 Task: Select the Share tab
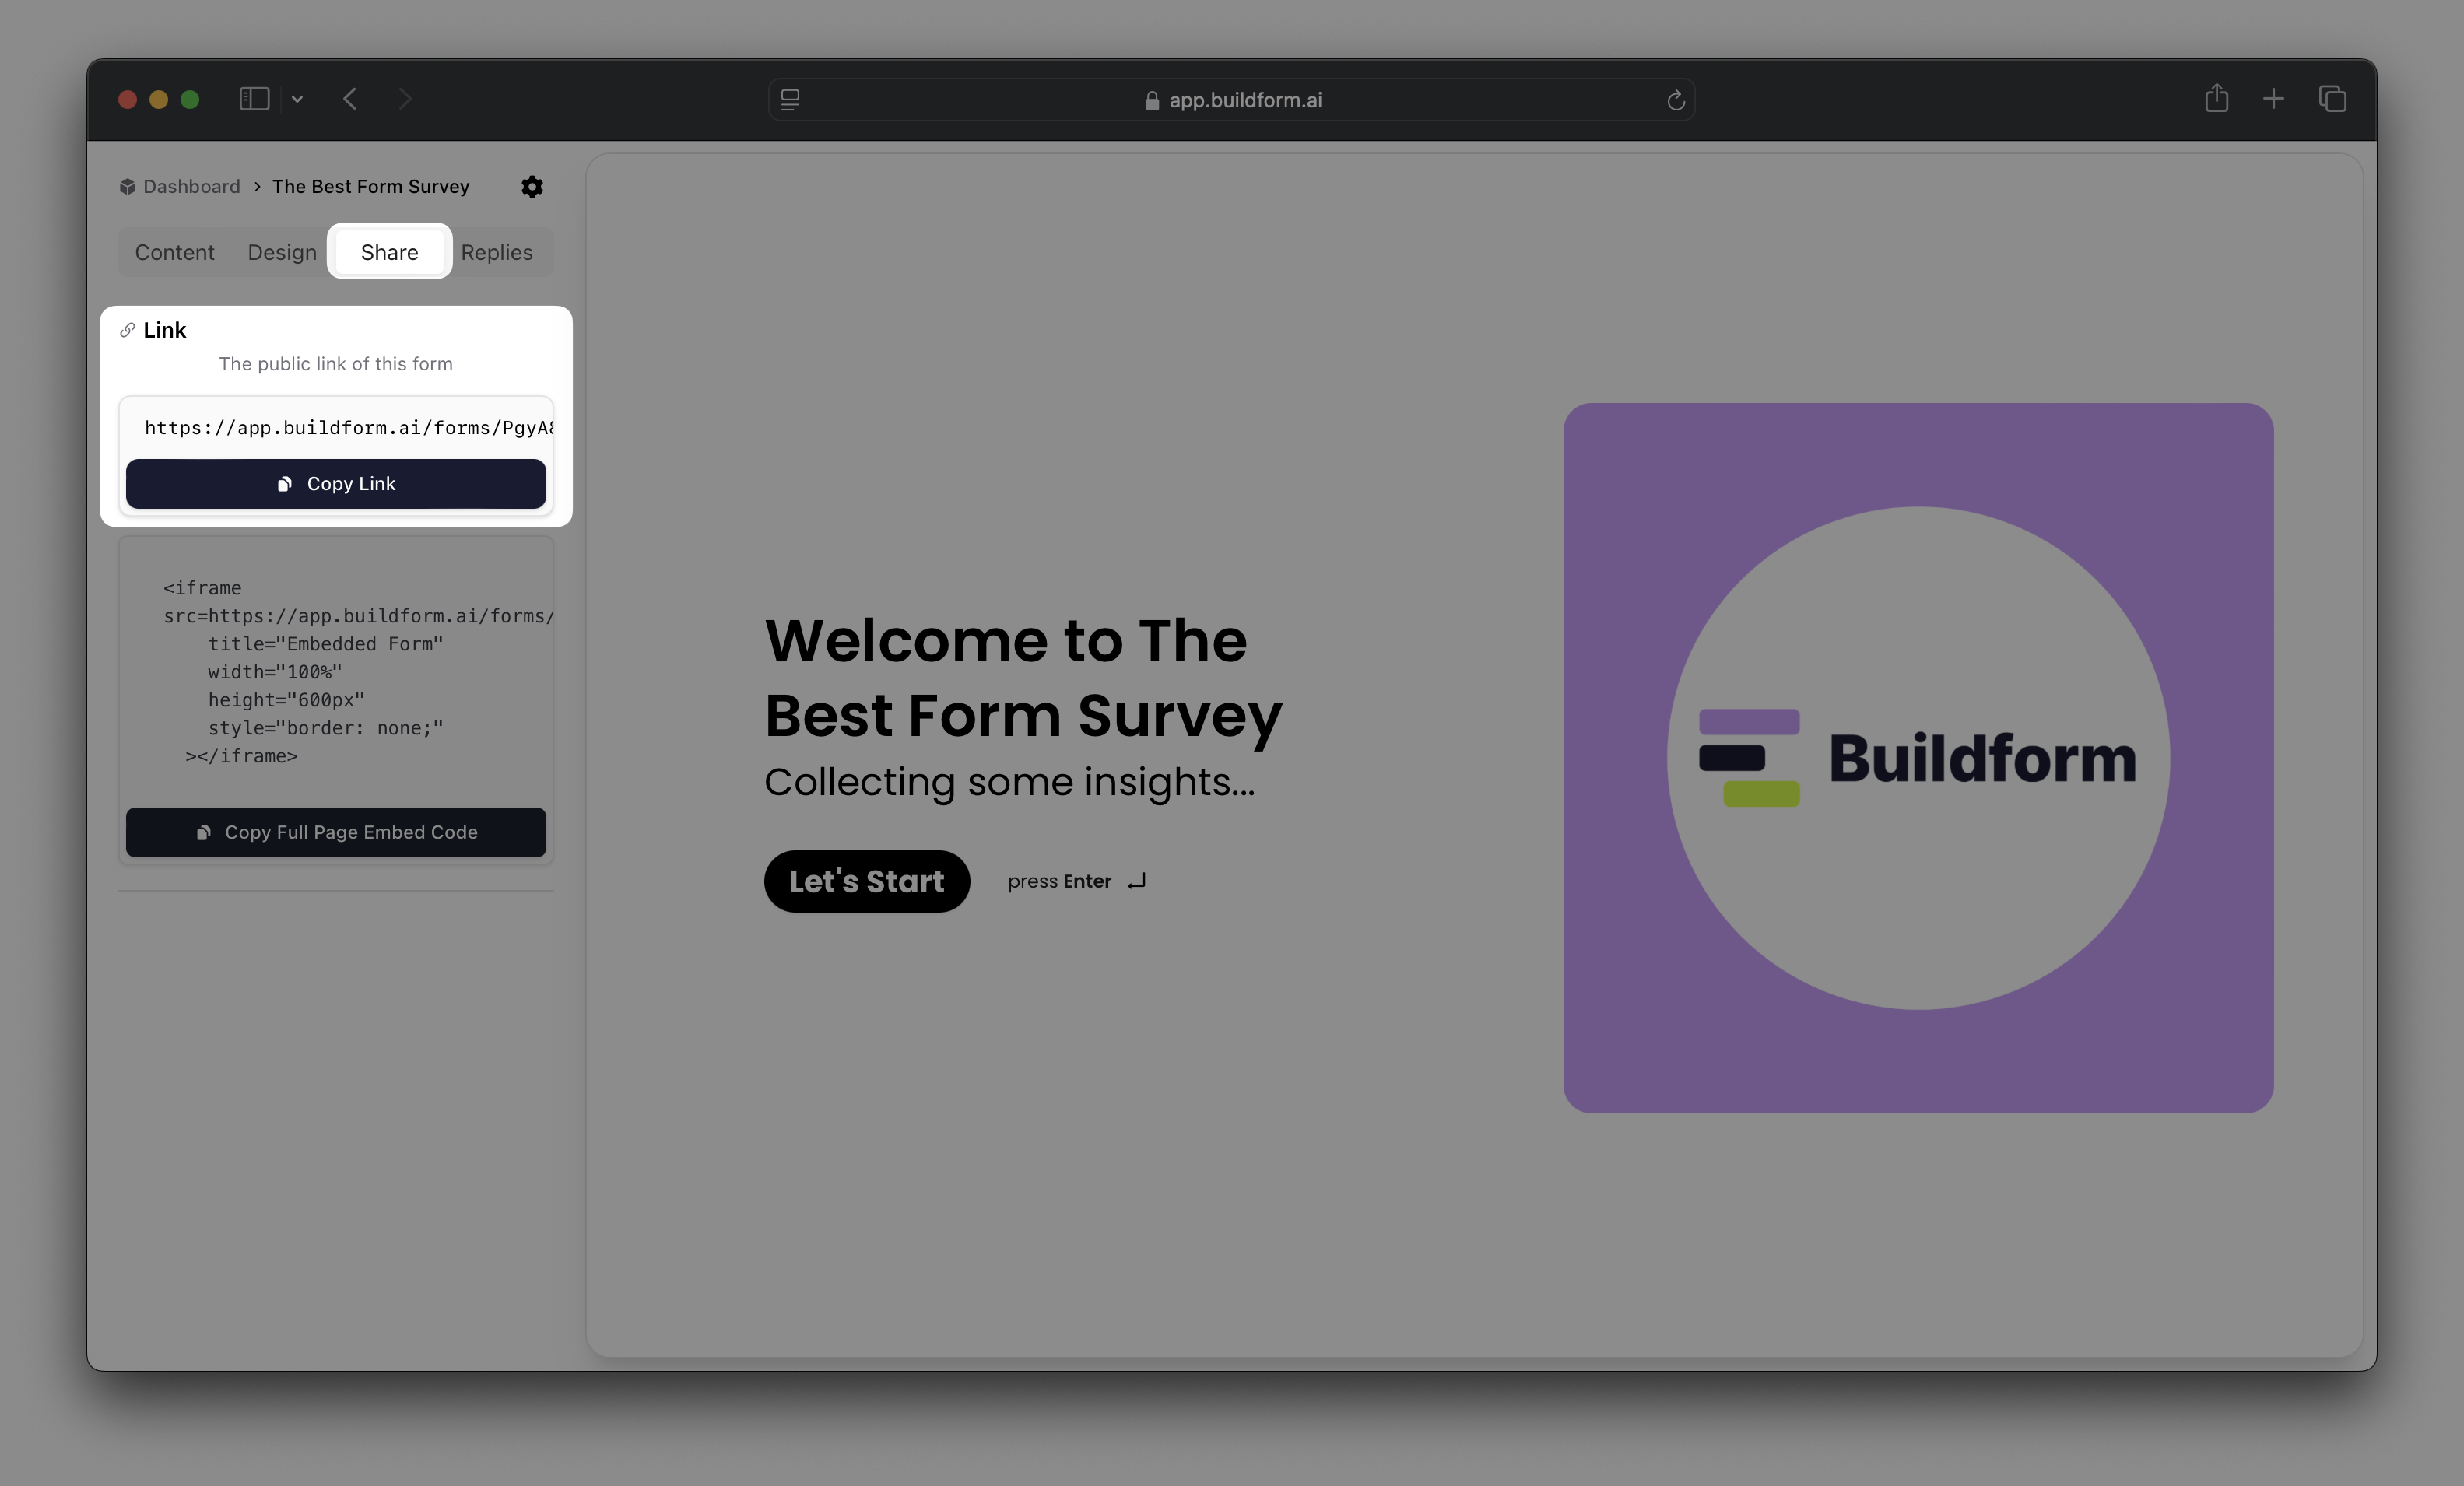[x=389, y=252]
